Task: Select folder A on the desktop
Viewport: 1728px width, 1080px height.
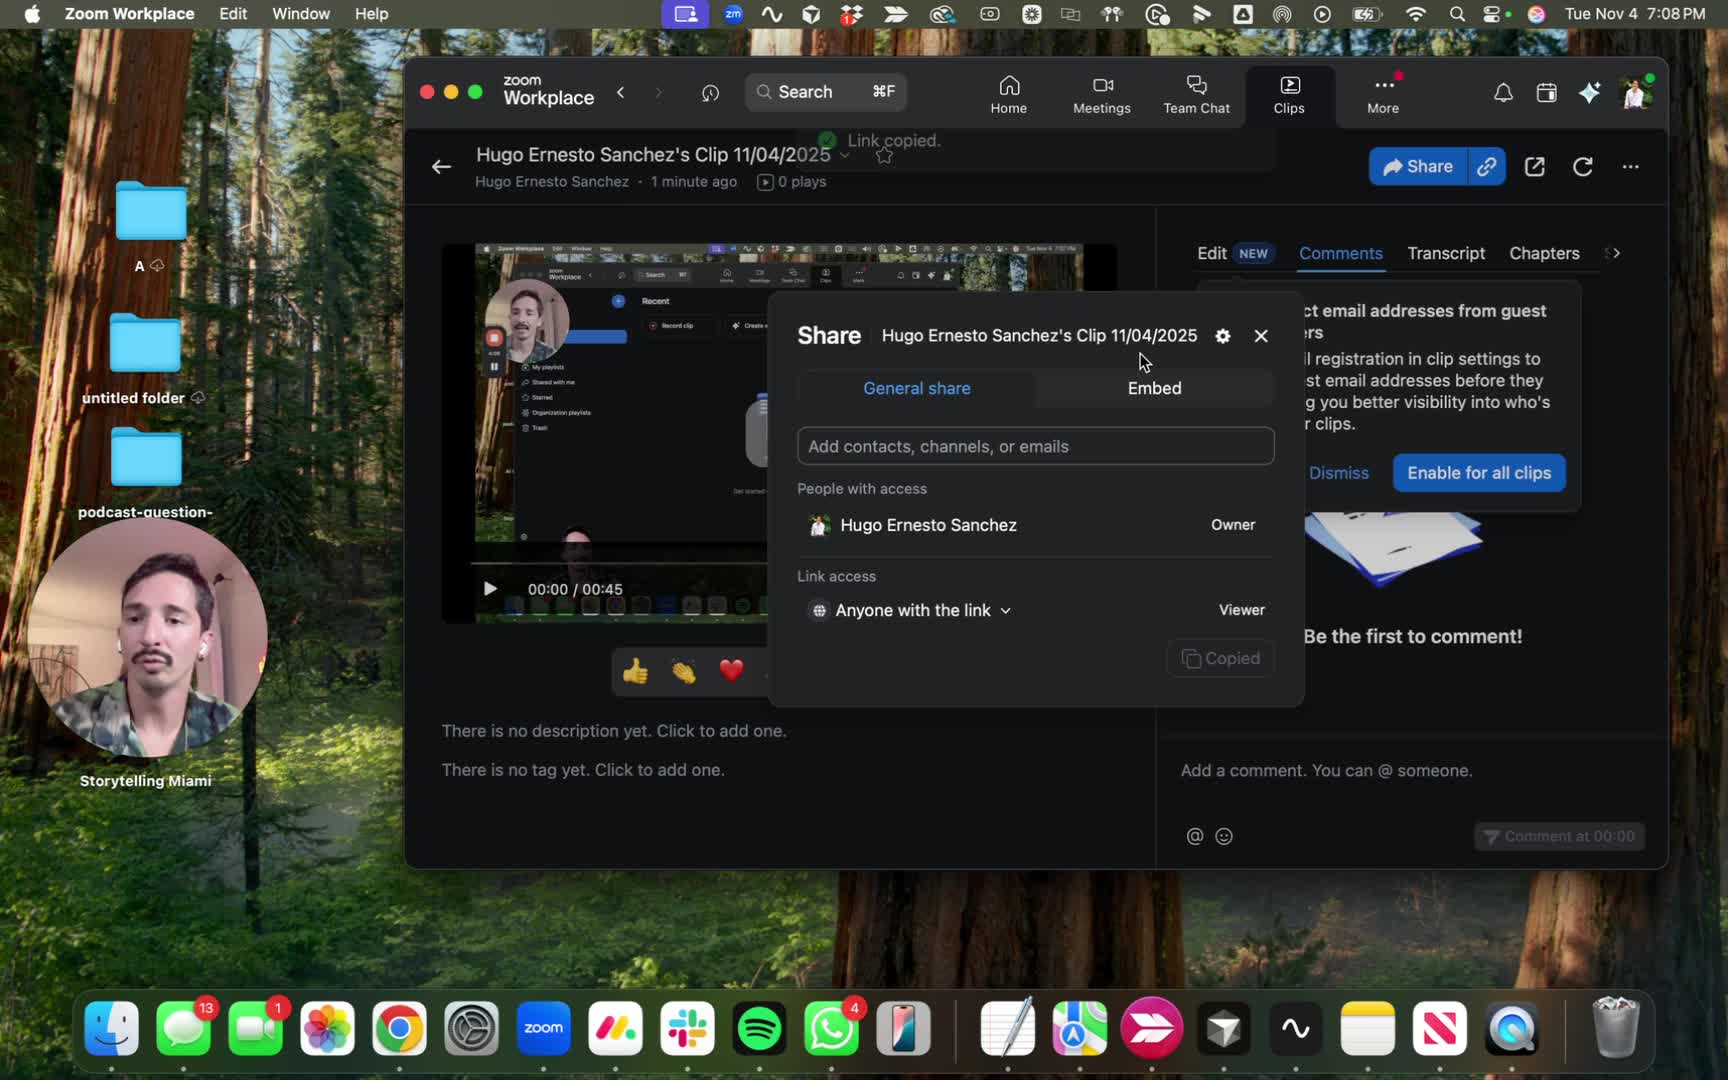Action: pos(150,226)
